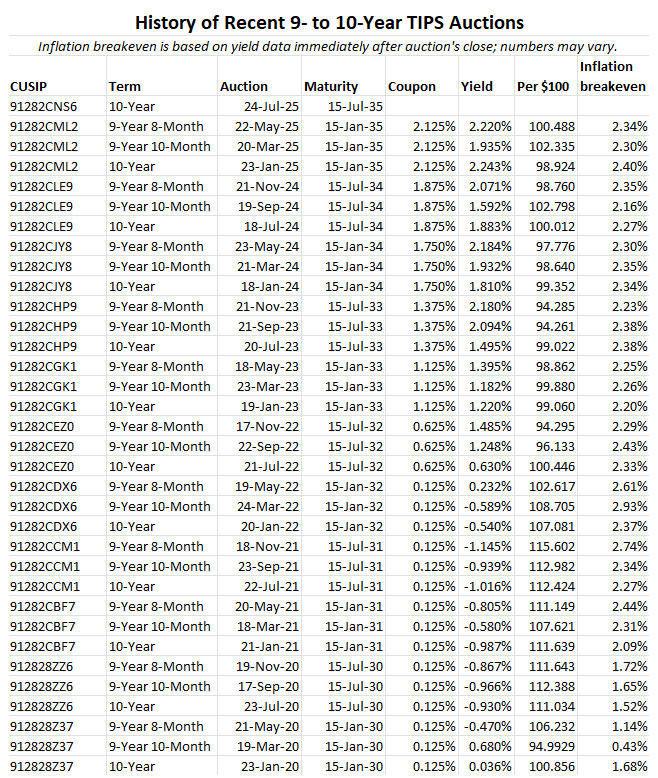Select the 2.93% inflation breakeven cell
658x778 pixels.
[625, 507]
